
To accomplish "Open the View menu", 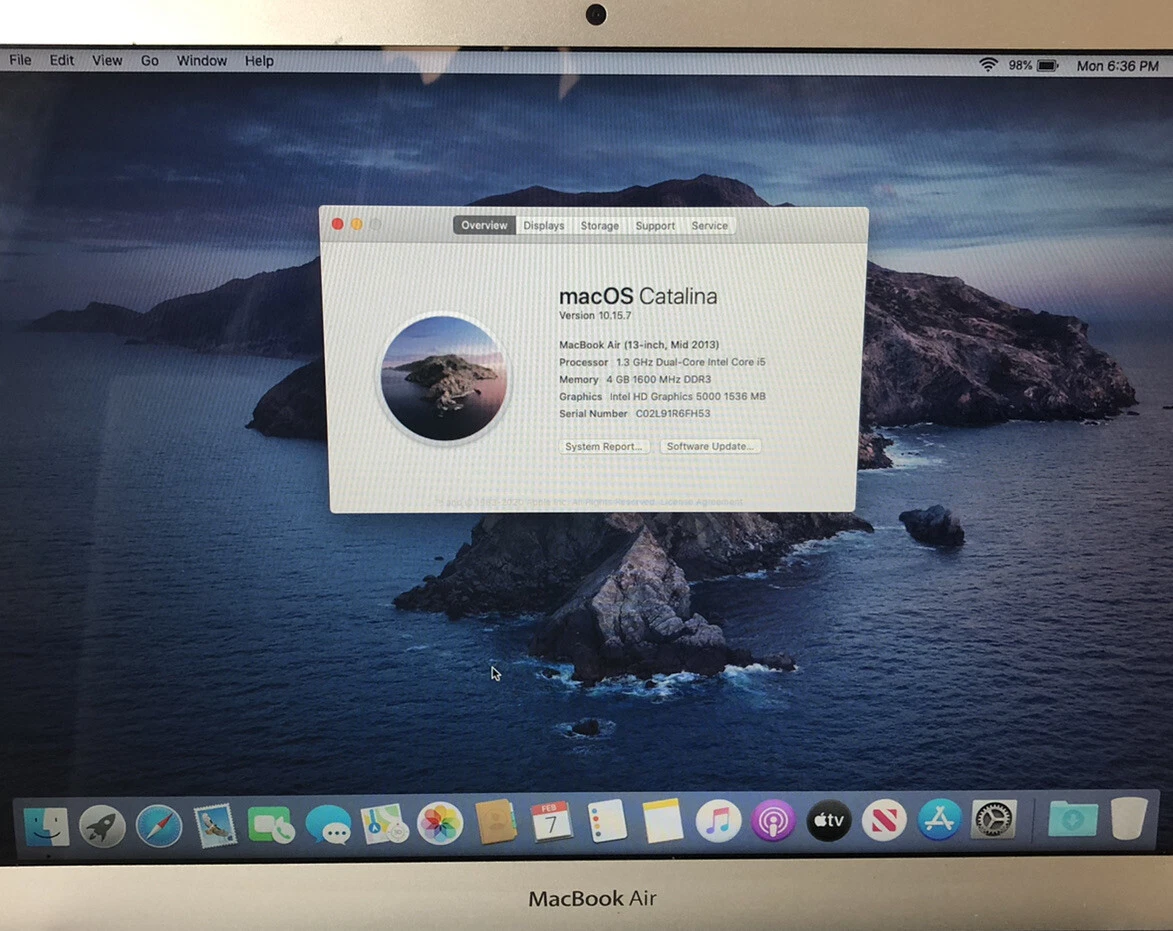I will 107,61.
